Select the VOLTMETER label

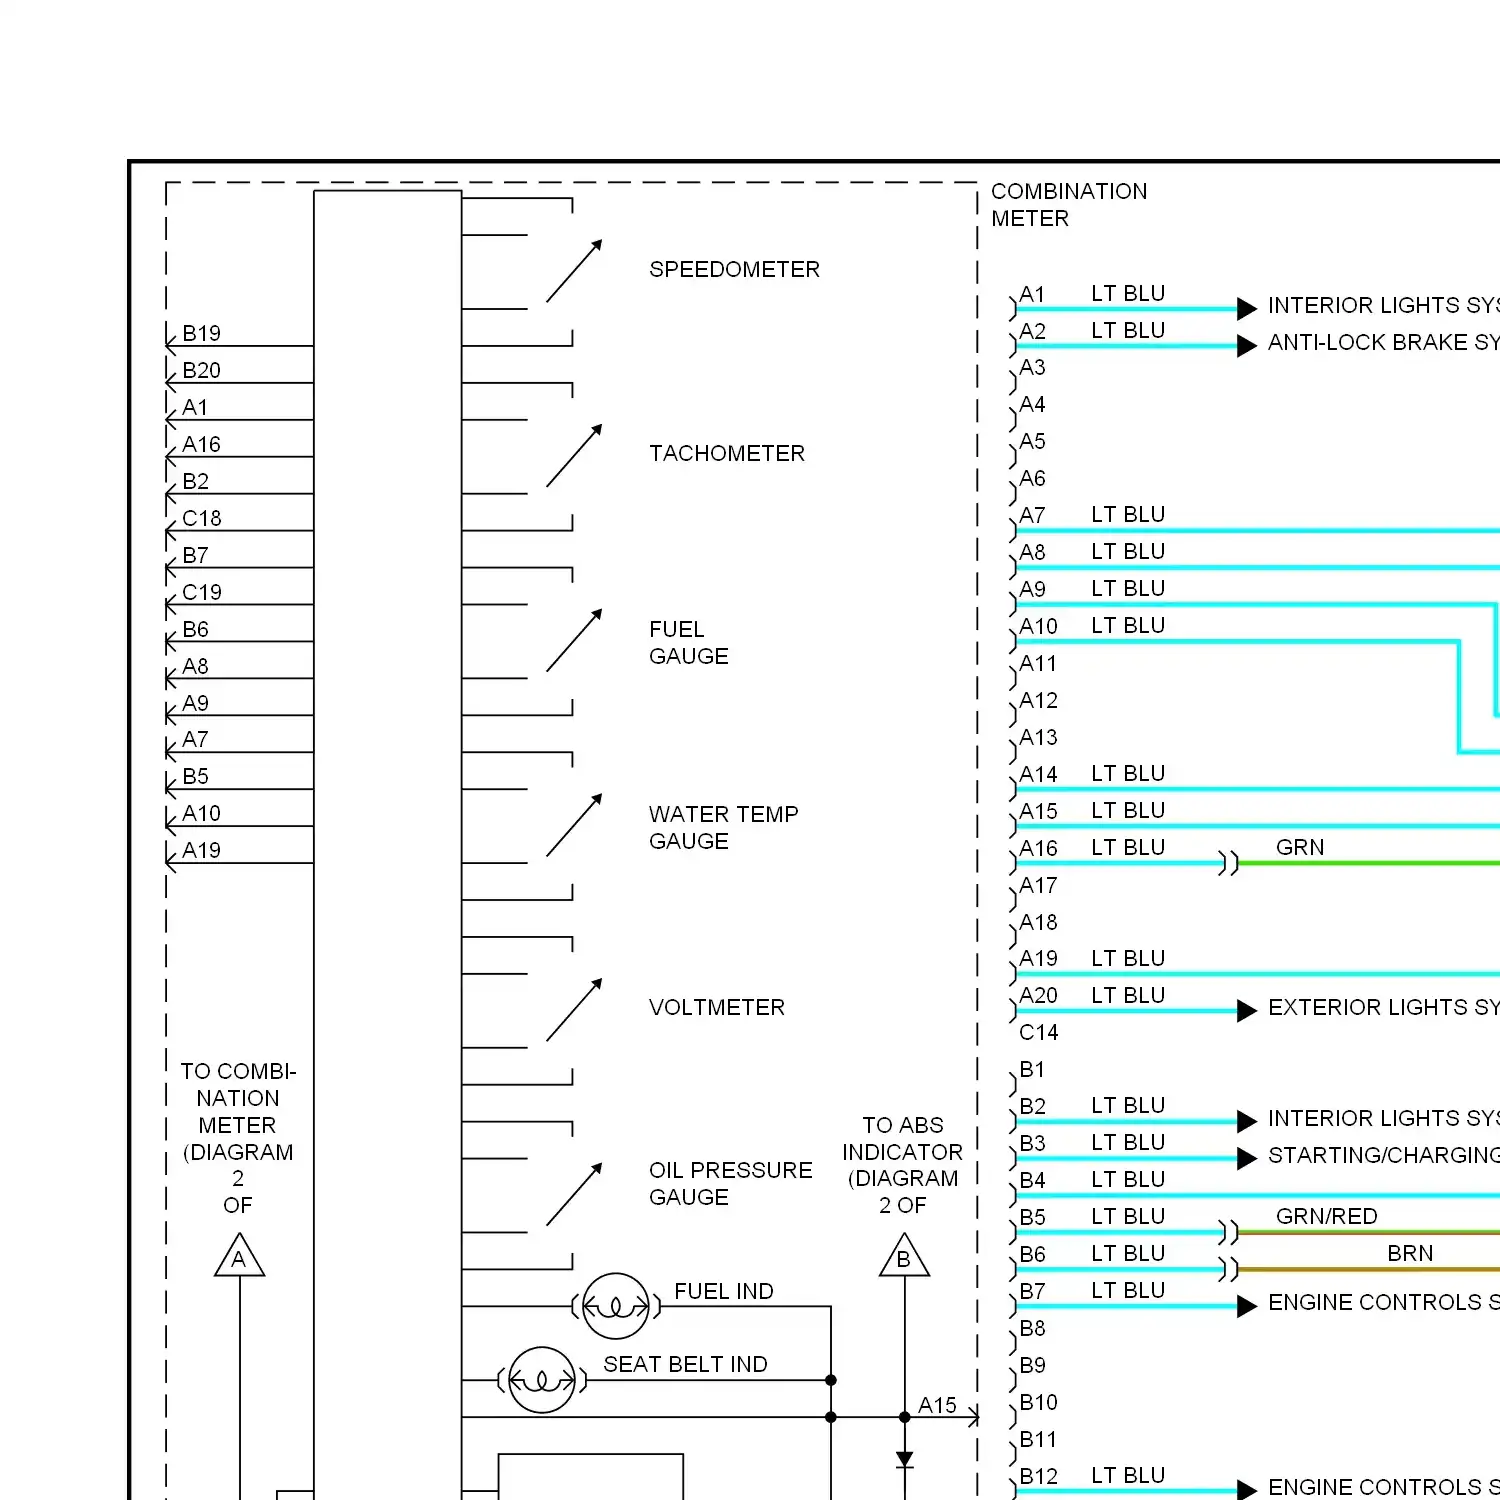[x=717, y=1008]
